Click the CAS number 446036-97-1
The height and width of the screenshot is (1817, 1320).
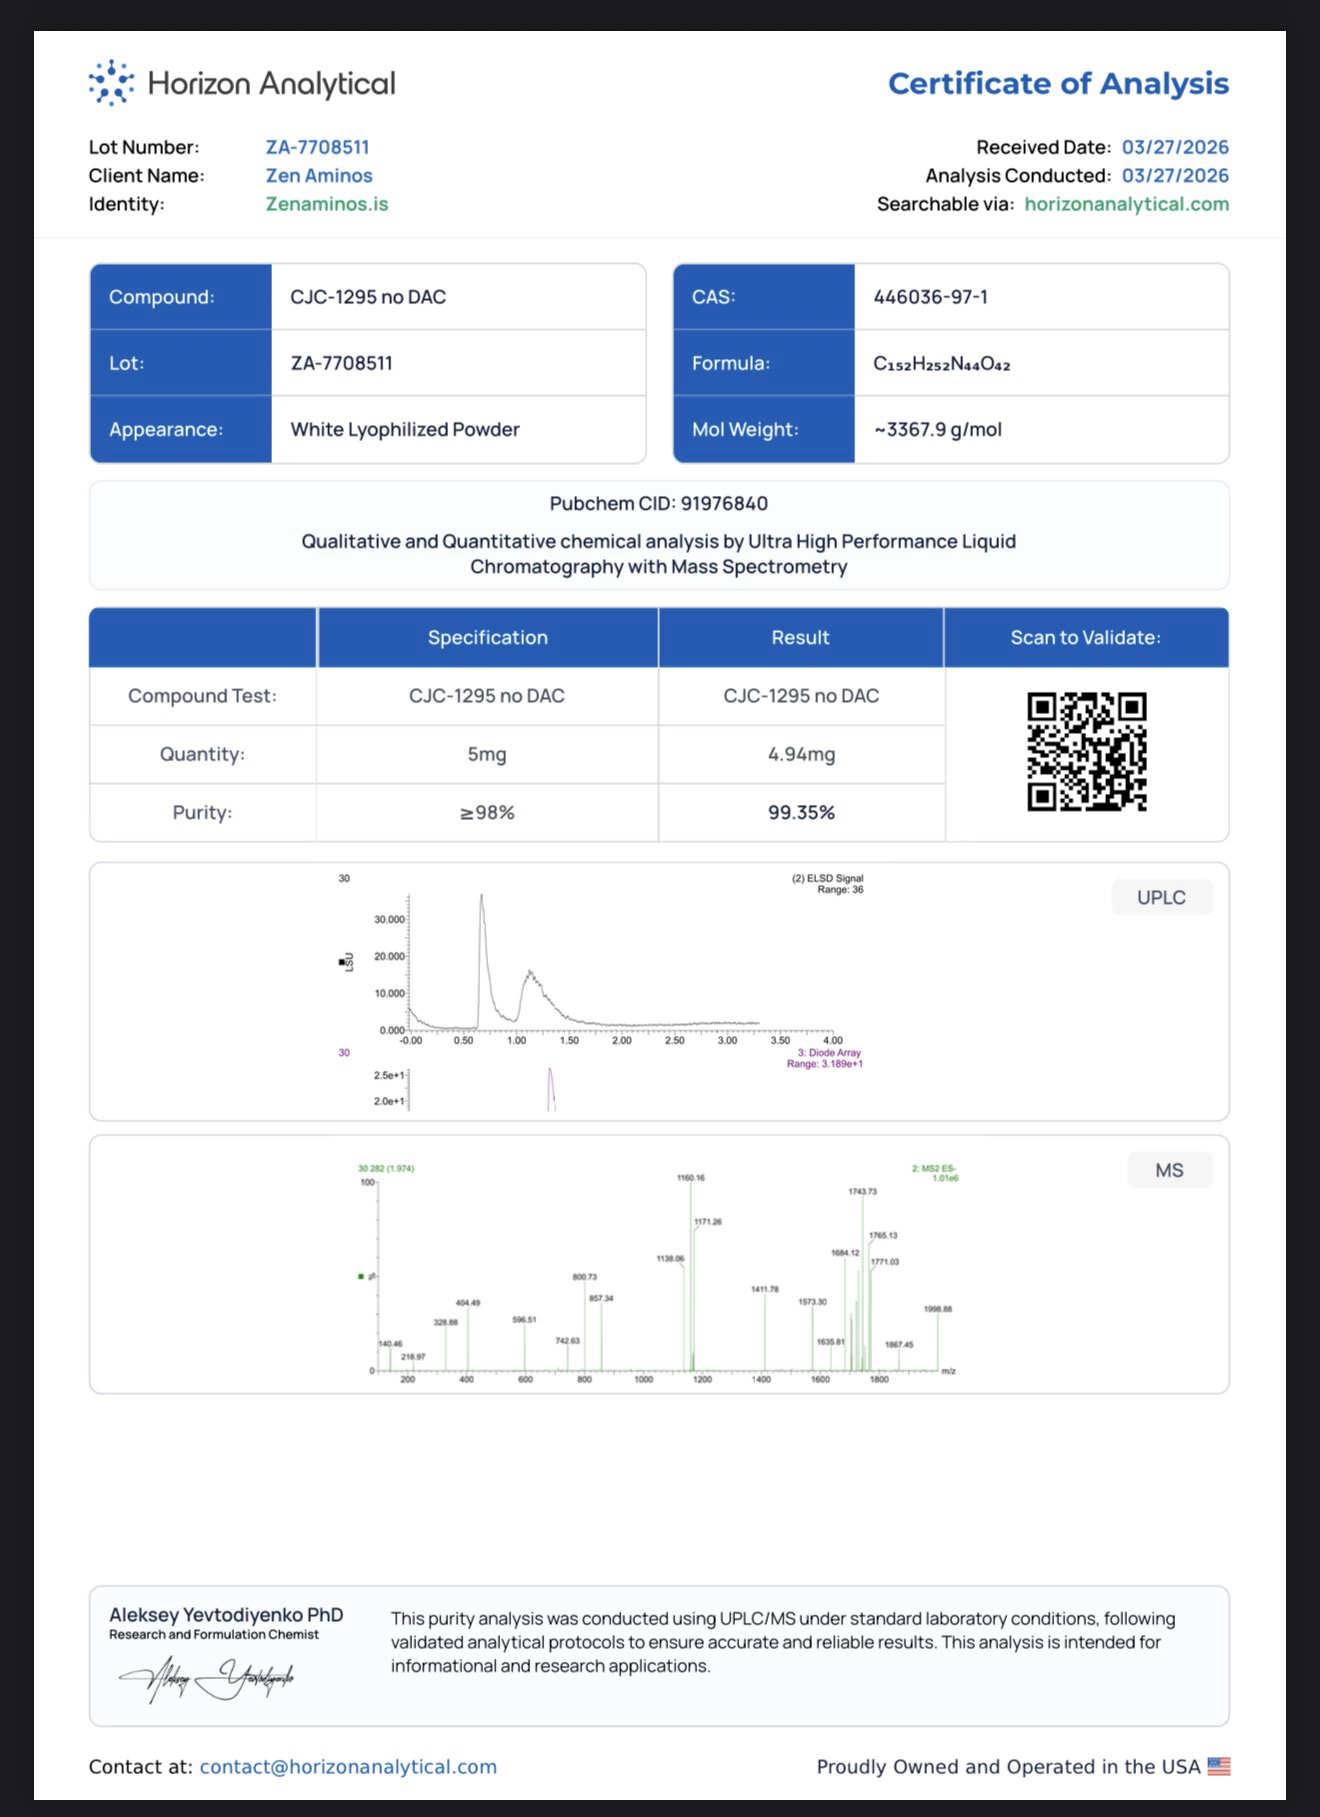click(930, 297)
